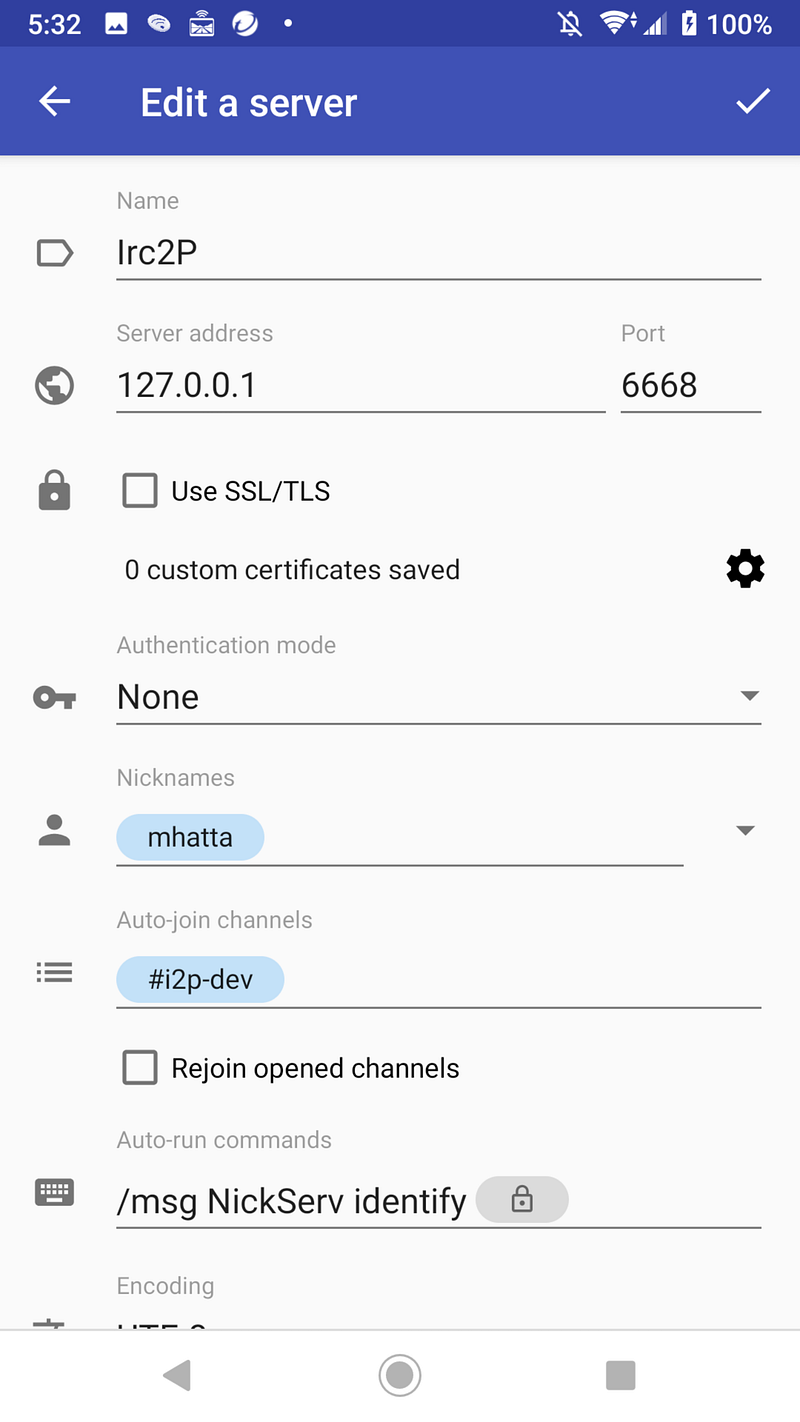Tap the padlock icon next to SSL/TLS

[x=55, y=491]
